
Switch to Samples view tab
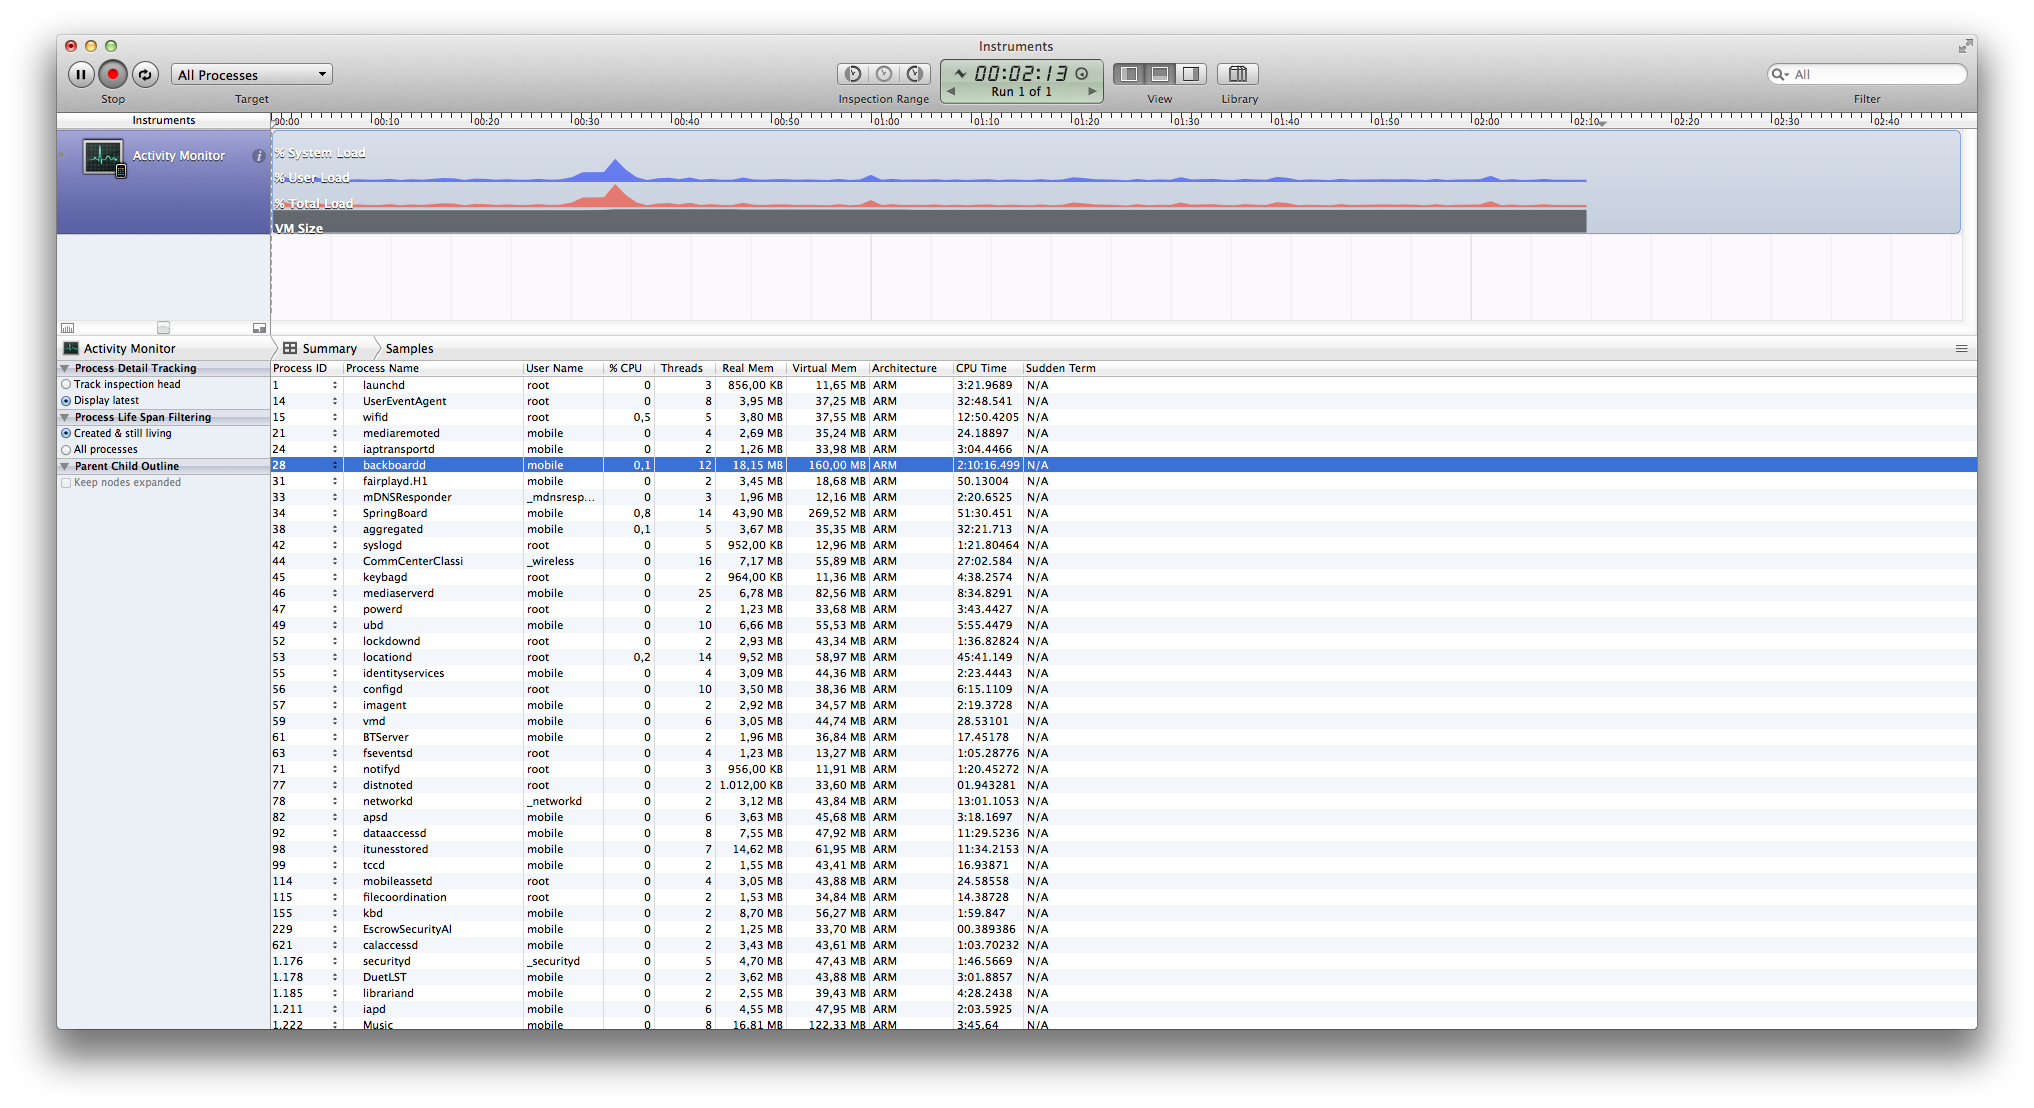point(409,349)
